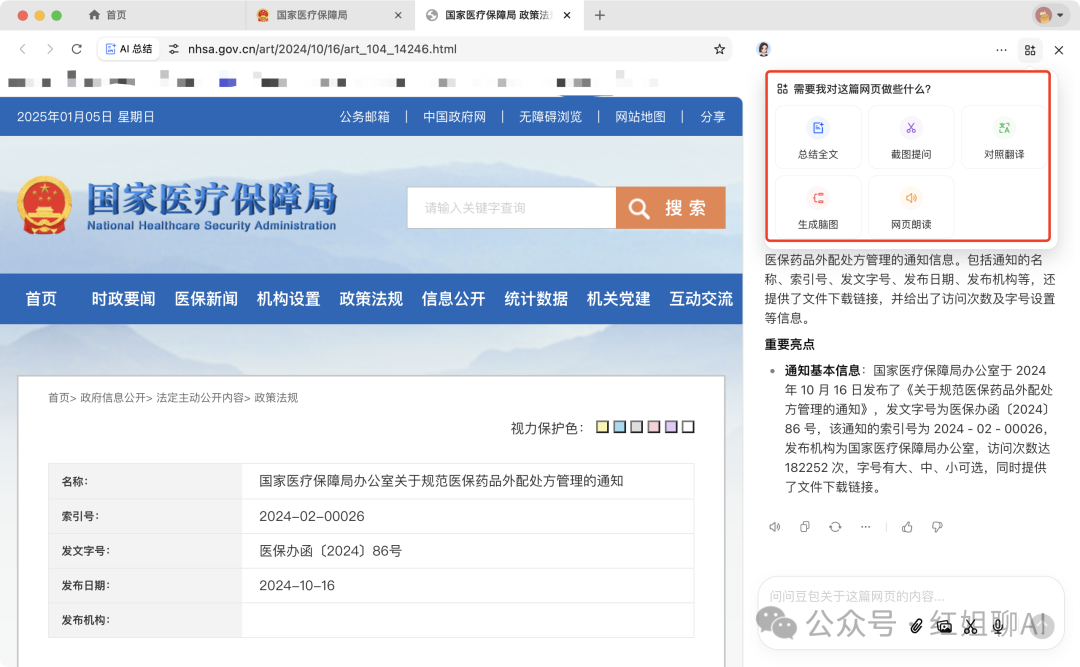This screenshot has height=667, width=1080.
Task: Click 首页 in the breadcrumb
Action: 59,398
